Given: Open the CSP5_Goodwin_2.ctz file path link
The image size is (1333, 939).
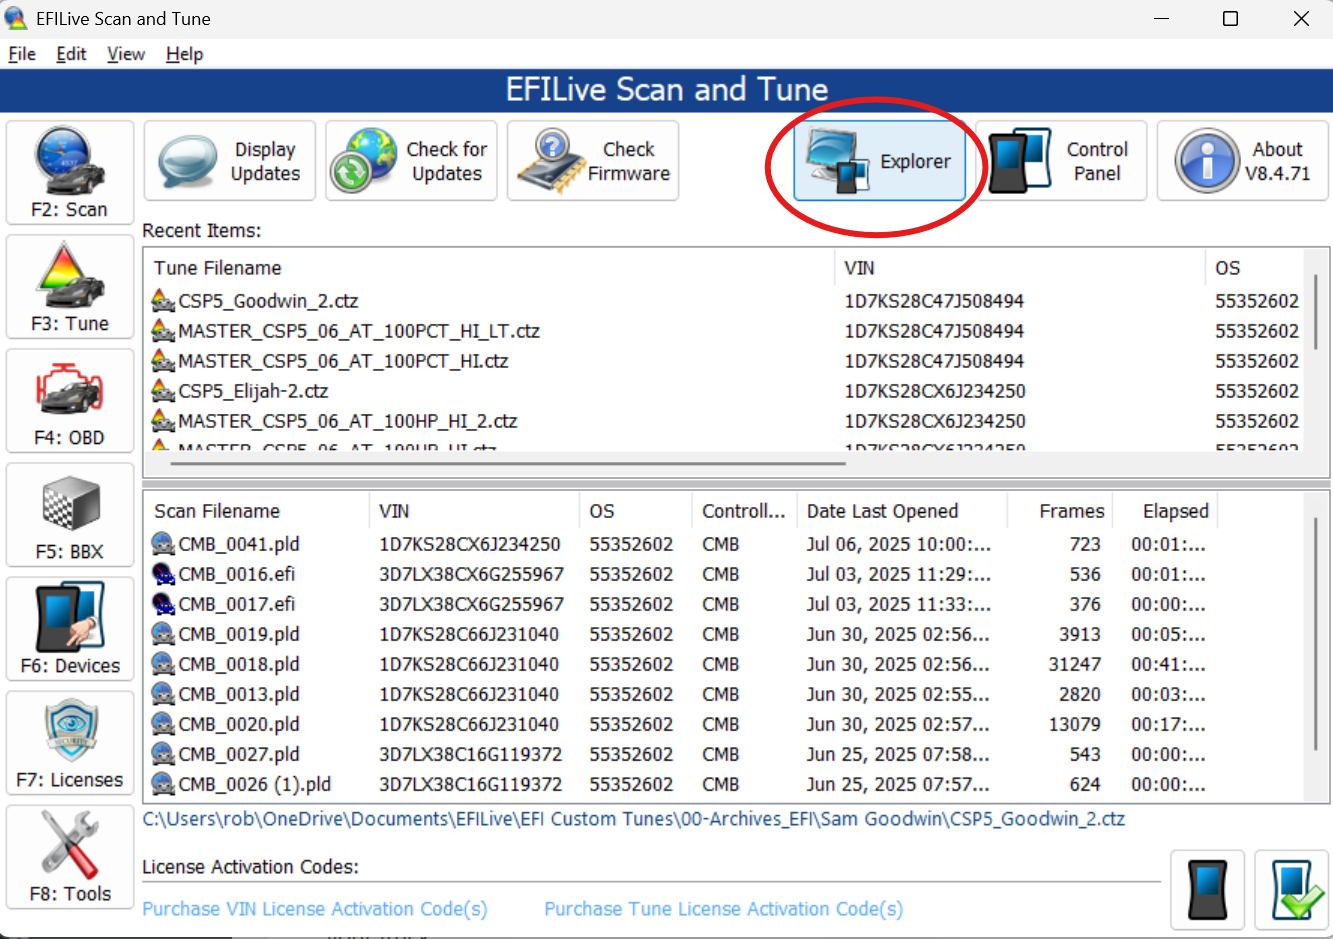Looking at the screenshot, I should tap(633, 819).
